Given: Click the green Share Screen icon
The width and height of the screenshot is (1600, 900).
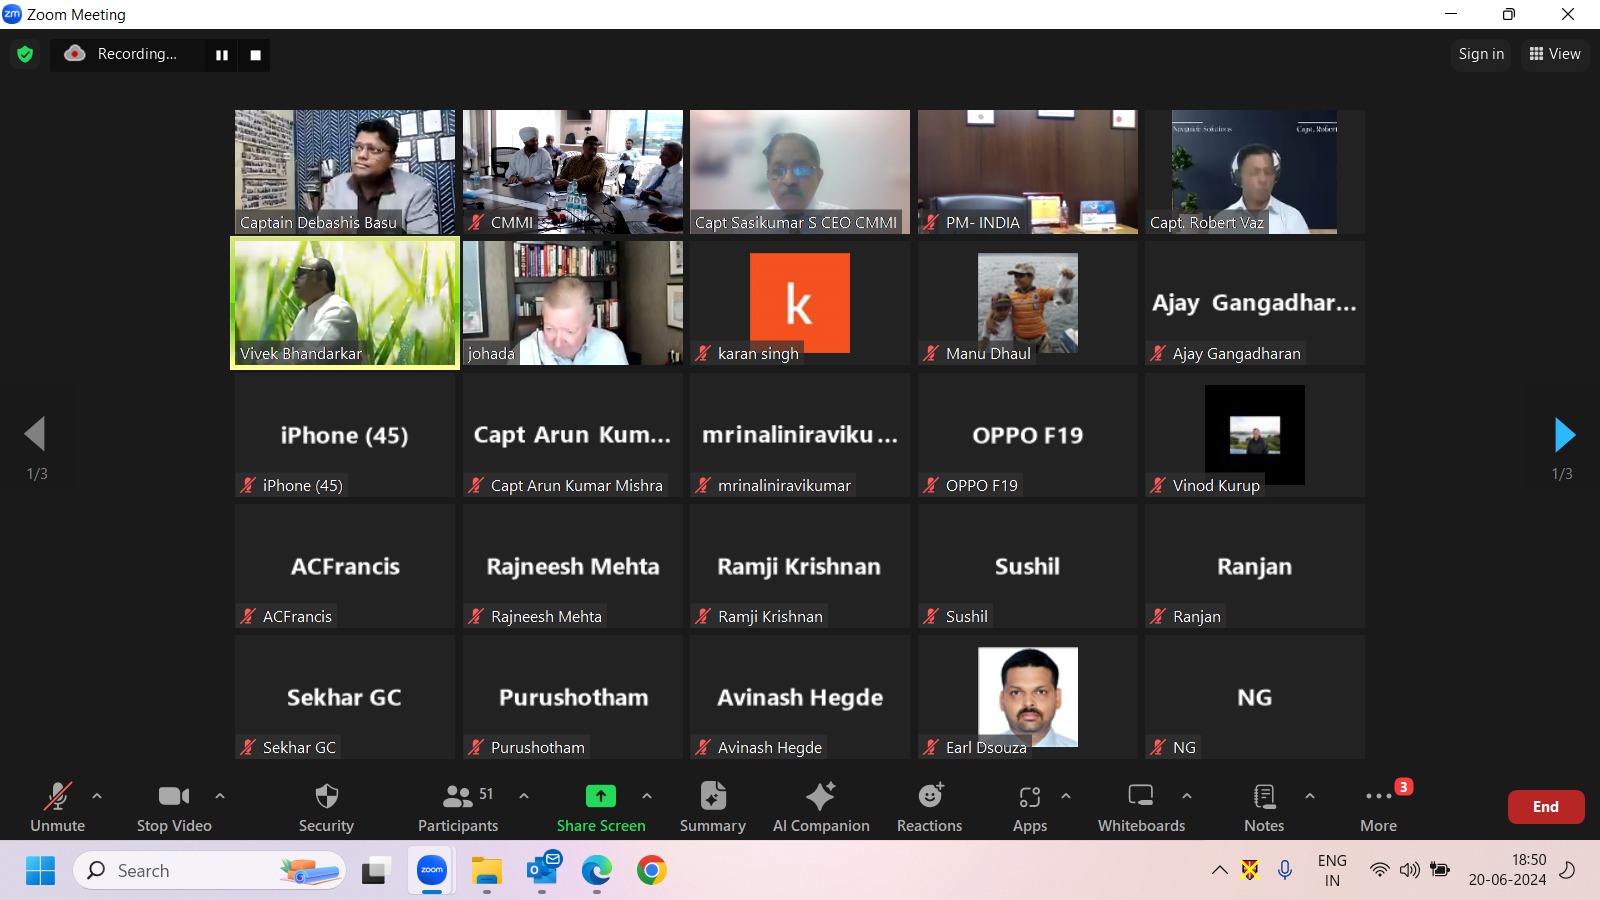Looking at the screenshot, I should pyautogui.click(x=600, y=796).
